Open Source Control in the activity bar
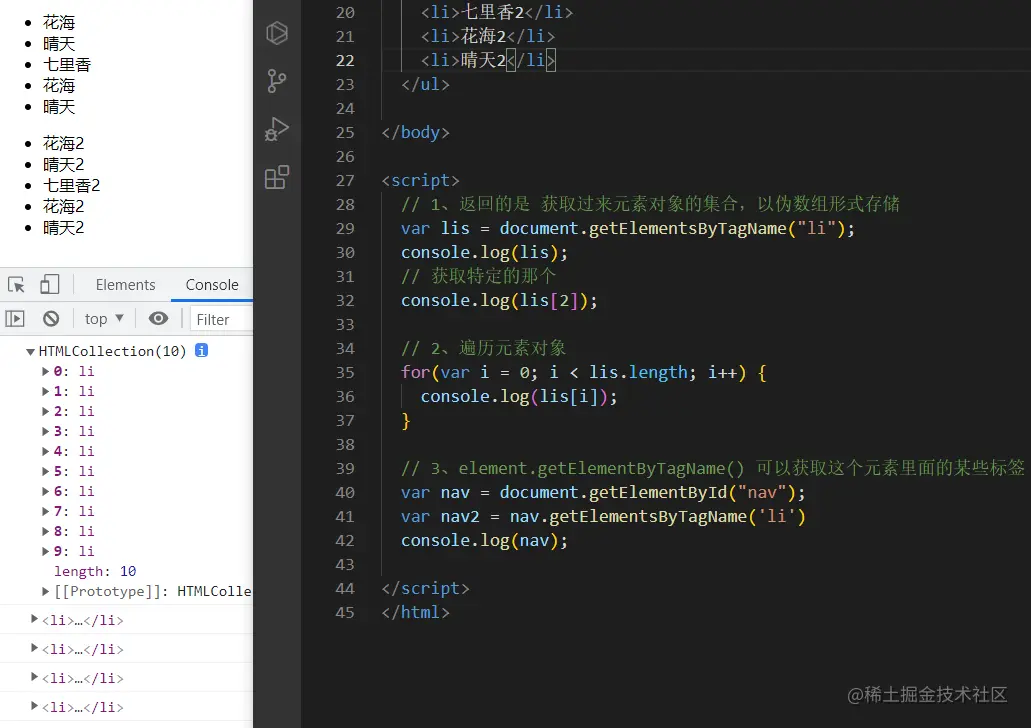Viewport: 1031px width, 728px height. (277, 81)
